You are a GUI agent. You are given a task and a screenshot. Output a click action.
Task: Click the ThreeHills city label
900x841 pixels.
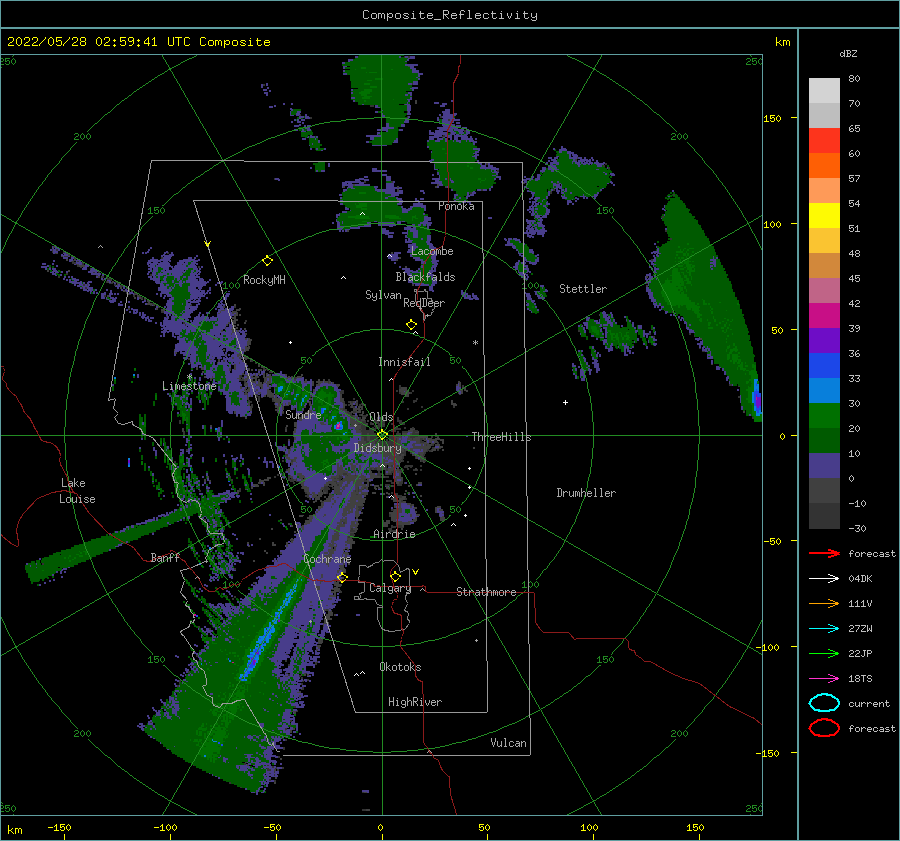[x=501, y=437]
